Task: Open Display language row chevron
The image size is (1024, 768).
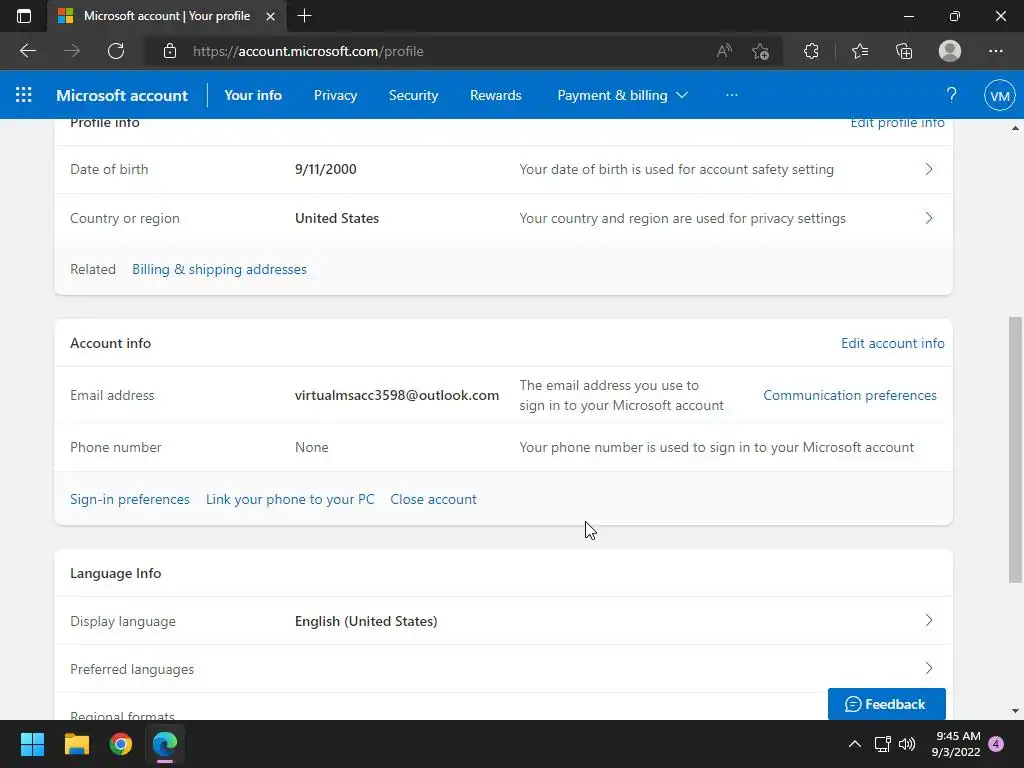Action: pyautogui.click(x=929, y=620)
